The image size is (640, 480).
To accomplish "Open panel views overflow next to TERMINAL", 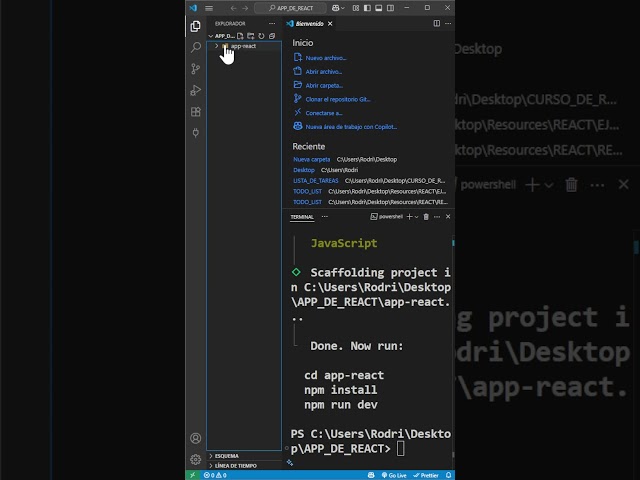I will pos(324,217).
